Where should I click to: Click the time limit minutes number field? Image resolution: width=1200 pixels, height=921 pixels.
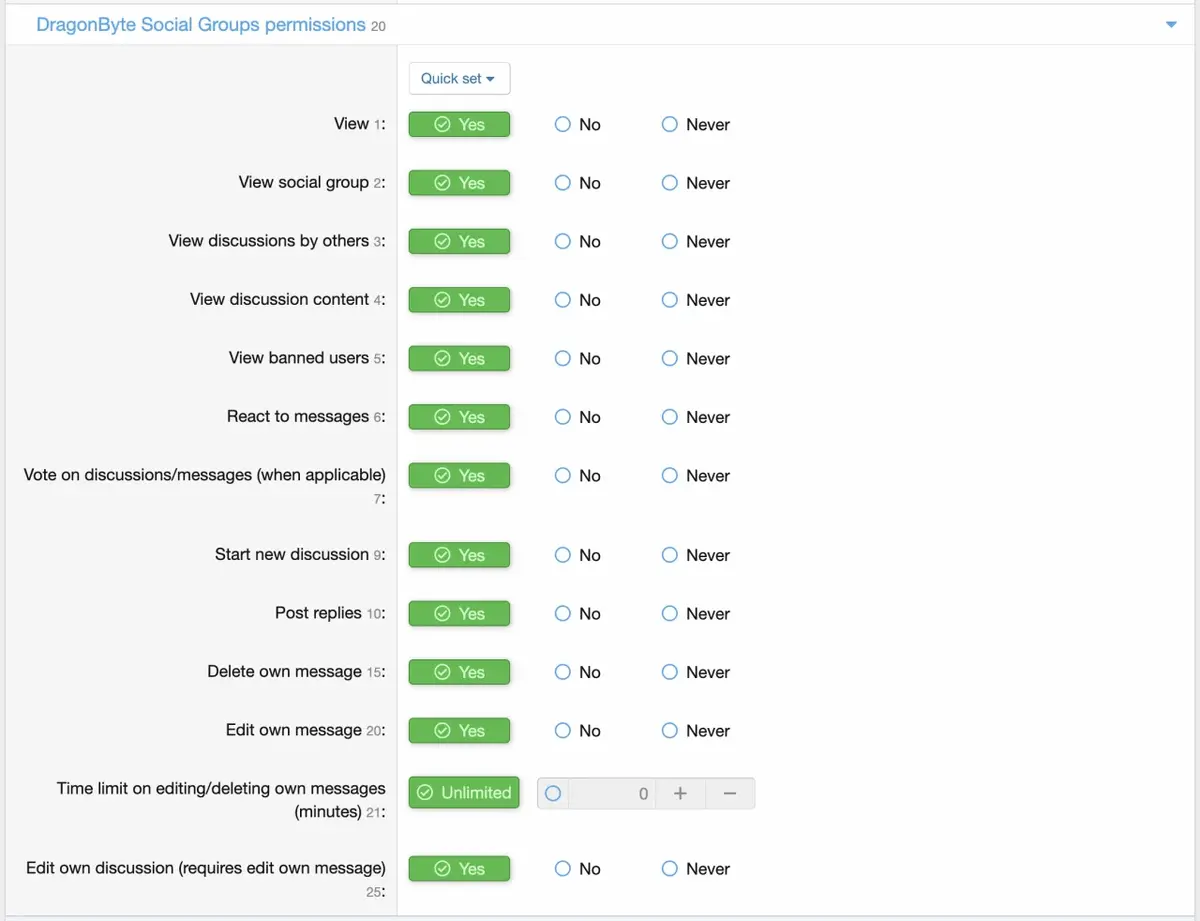[x=612, y=793]
